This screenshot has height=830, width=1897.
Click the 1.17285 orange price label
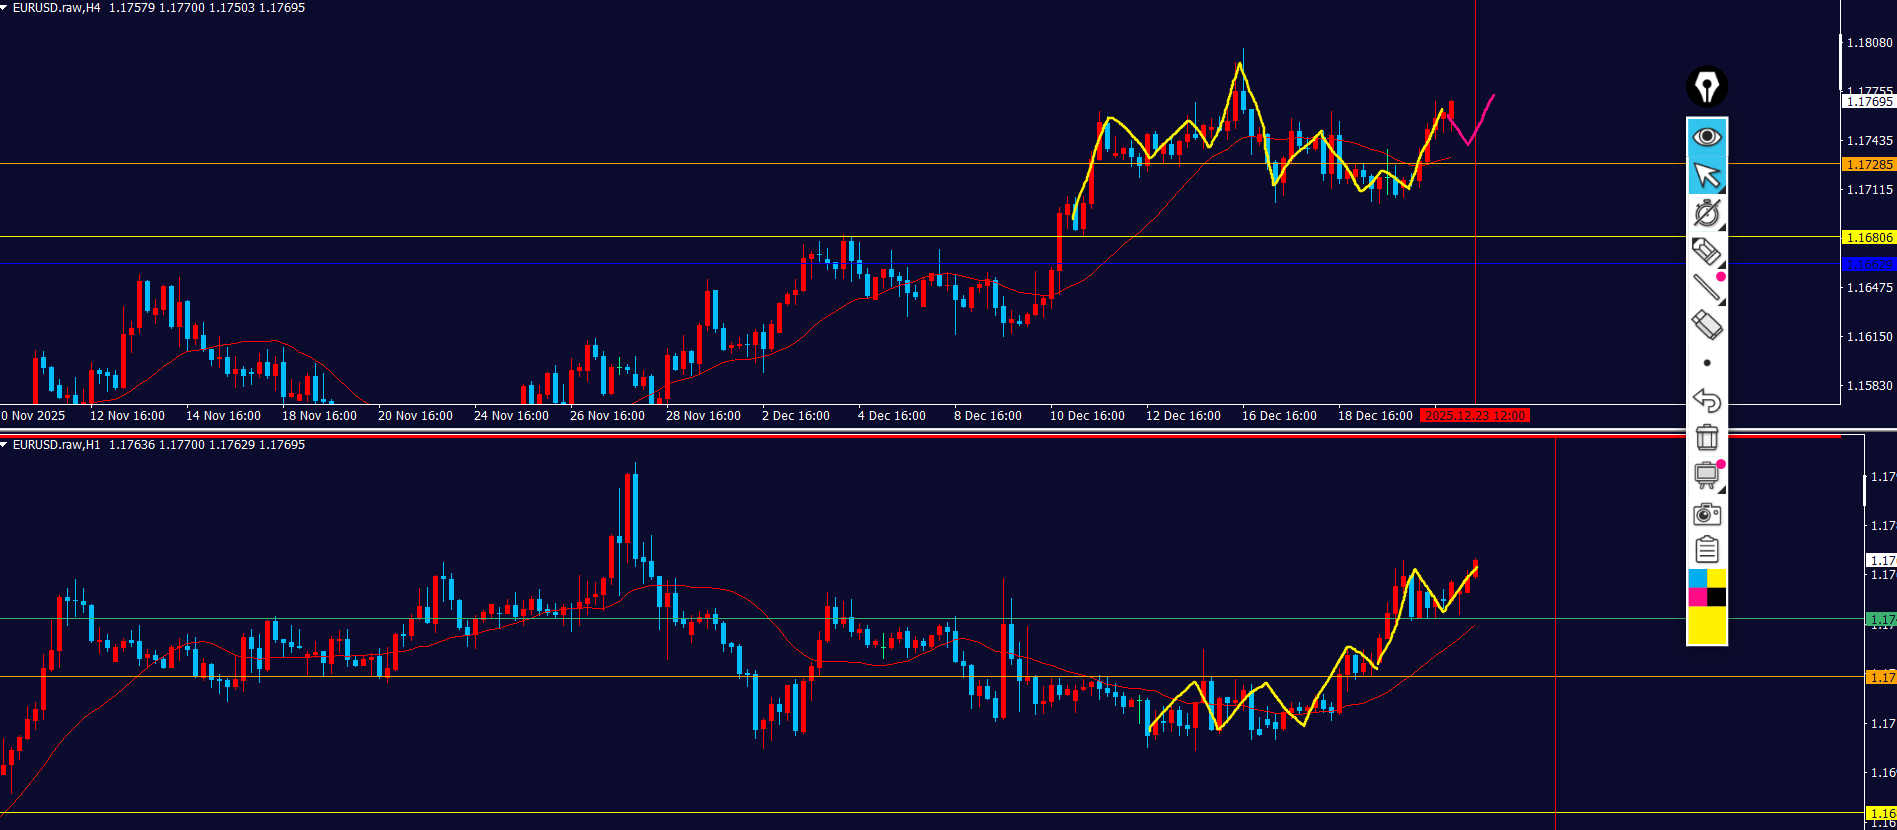(1868, 165)
